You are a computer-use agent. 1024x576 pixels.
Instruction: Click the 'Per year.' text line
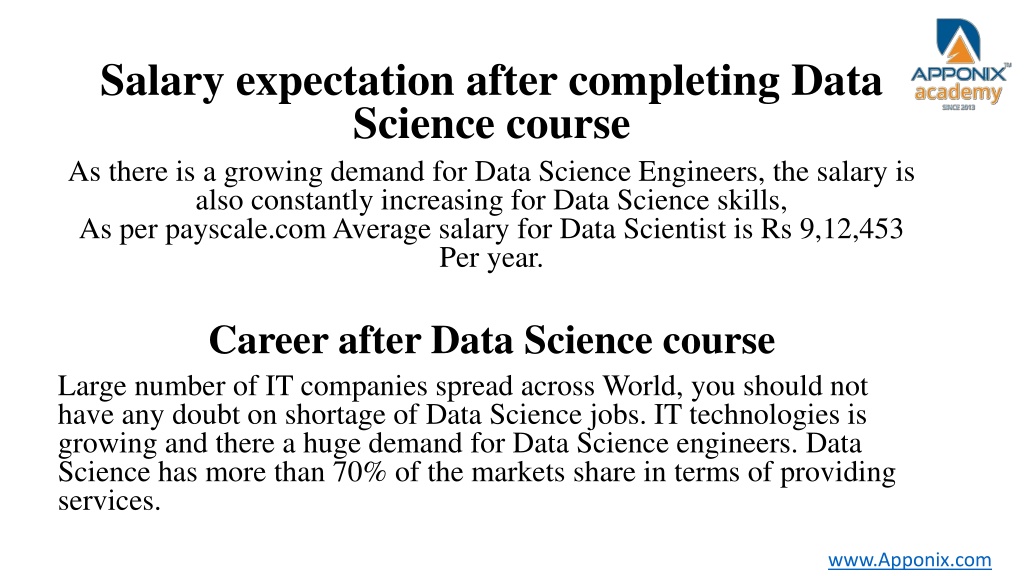(491, 258)
